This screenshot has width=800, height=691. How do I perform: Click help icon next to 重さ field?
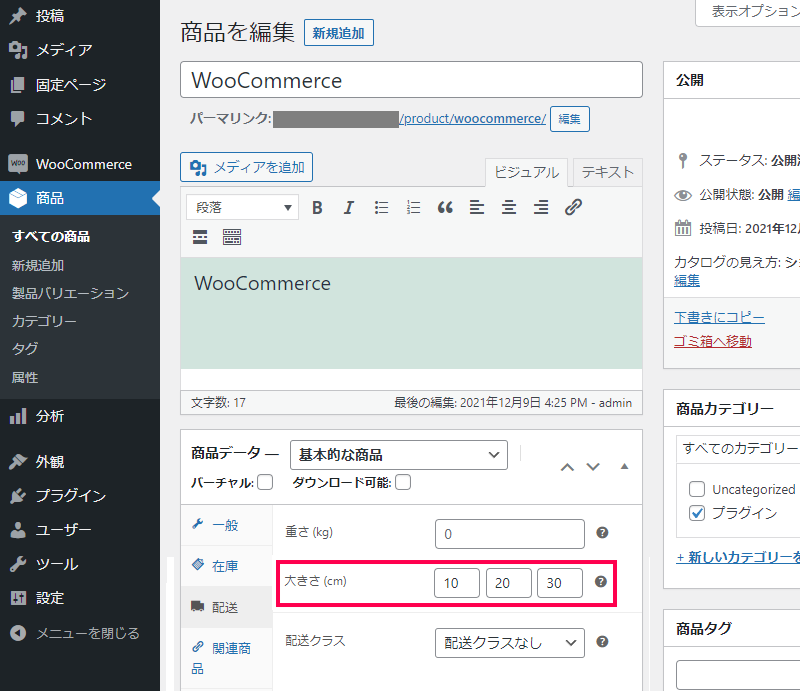coord(602,533)
